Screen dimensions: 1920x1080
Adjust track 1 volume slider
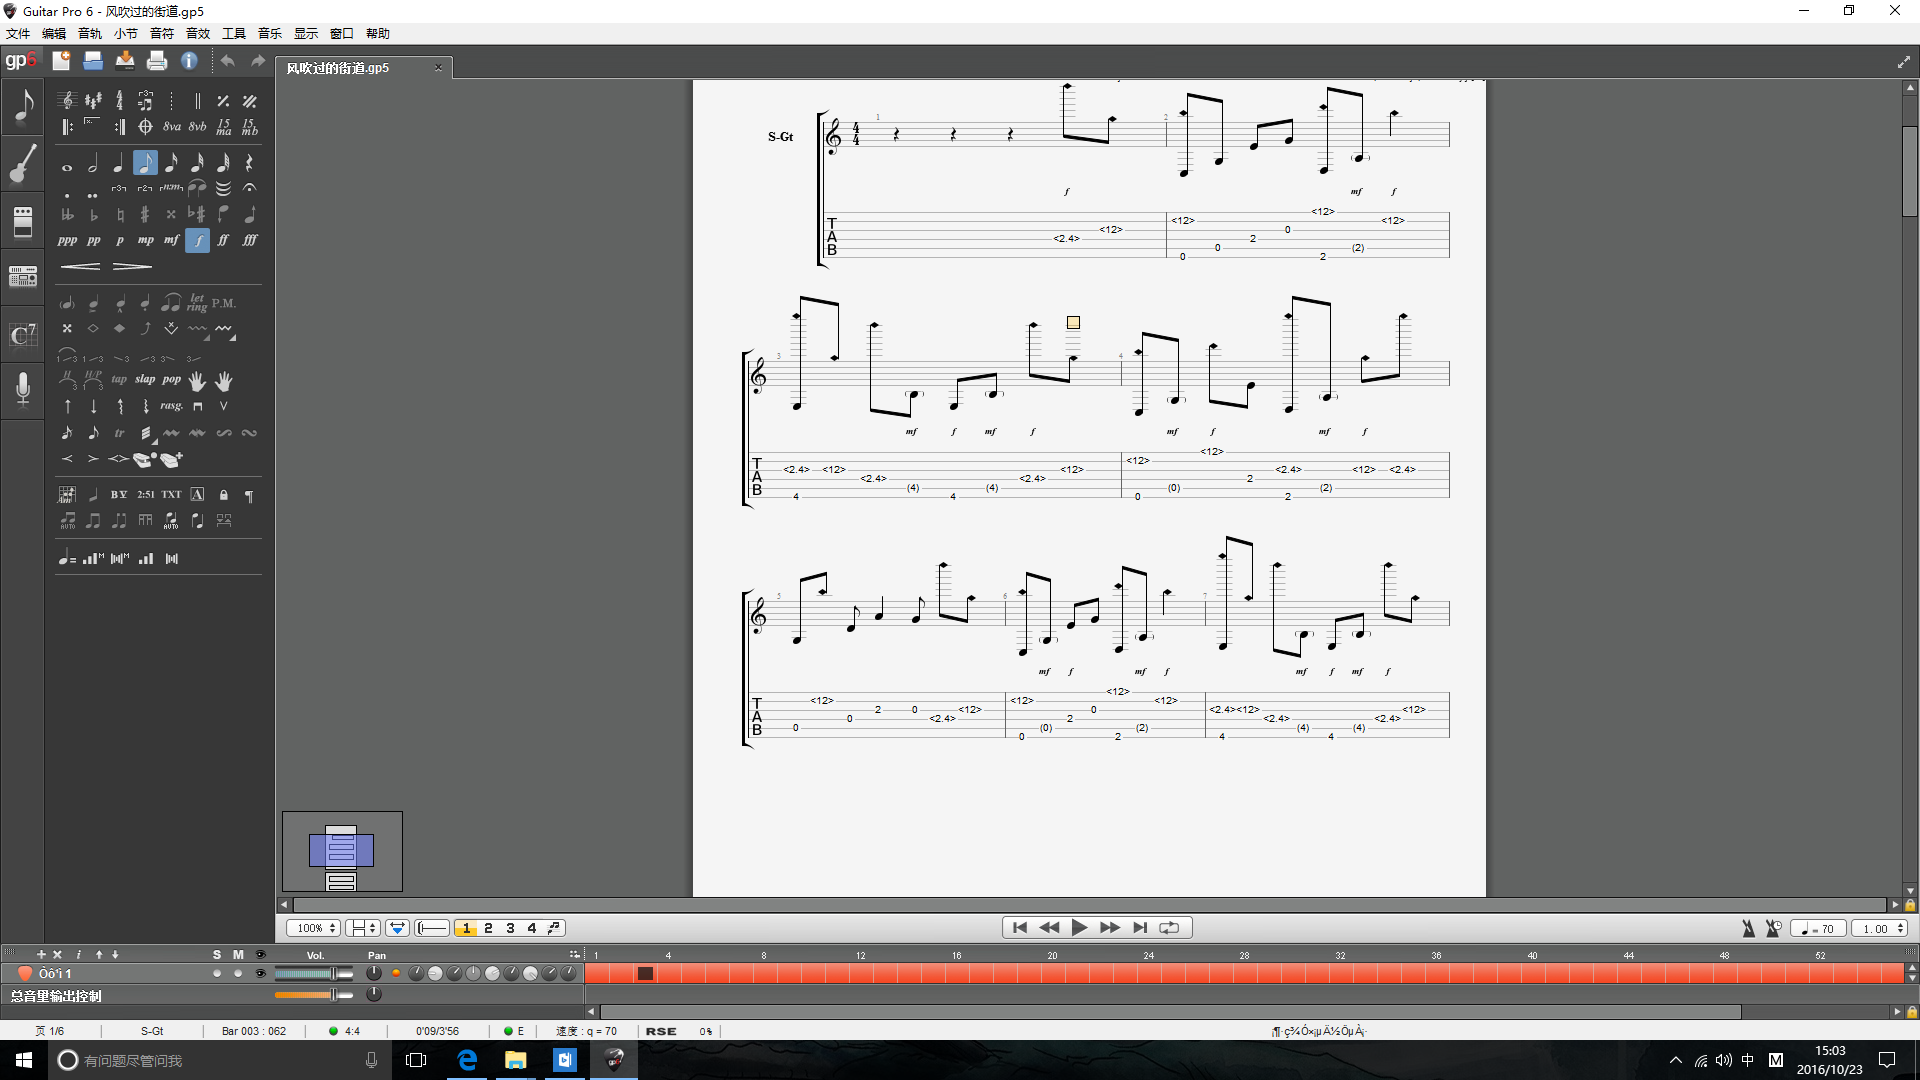pyautogui.click(x=313, y=974)
